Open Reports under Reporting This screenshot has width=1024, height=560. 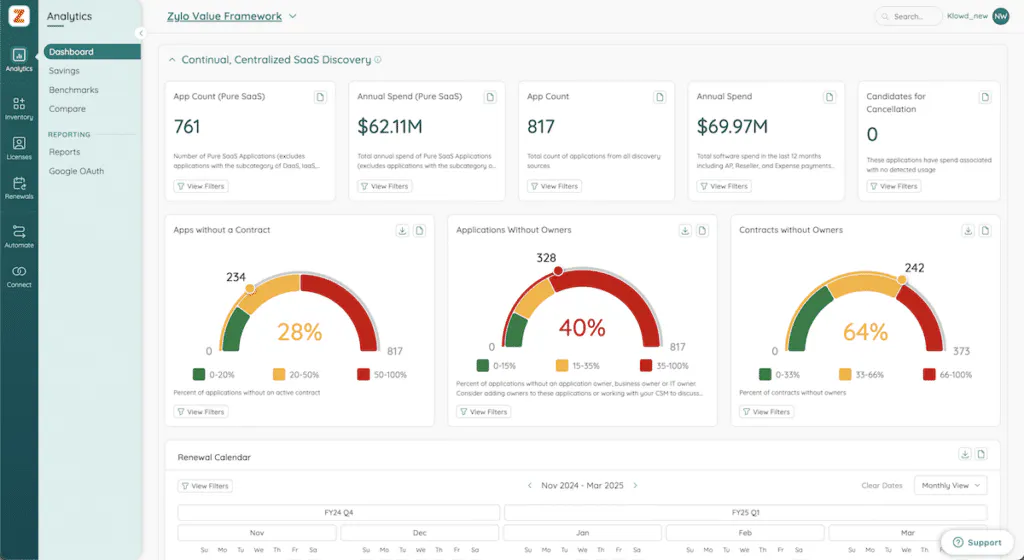point(65,151)
